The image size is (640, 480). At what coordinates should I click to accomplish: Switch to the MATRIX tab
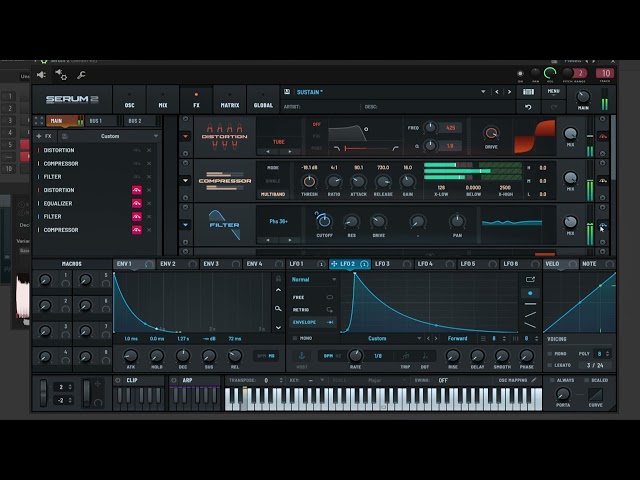coord(230,100)
